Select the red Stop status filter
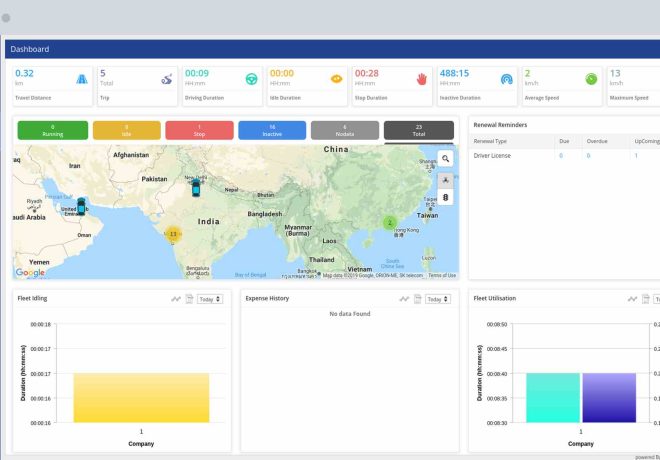The height and width of the screenshot is (460, 660). [x=199, y=130]
